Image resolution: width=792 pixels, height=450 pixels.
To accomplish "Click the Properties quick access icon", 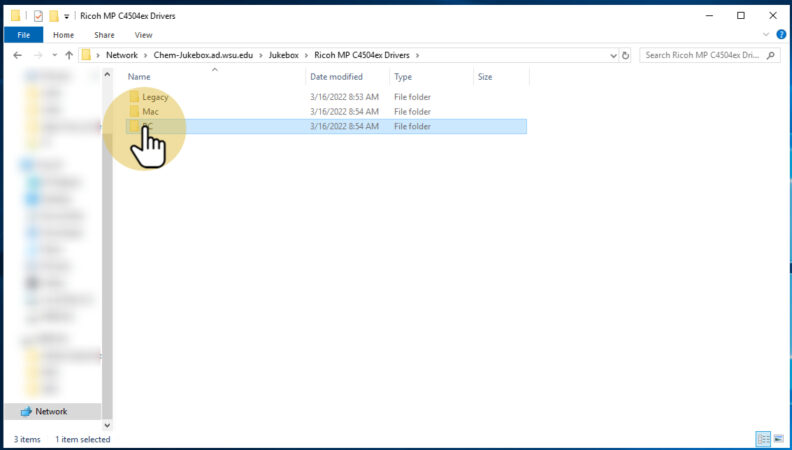I will (x=38, y=16).
